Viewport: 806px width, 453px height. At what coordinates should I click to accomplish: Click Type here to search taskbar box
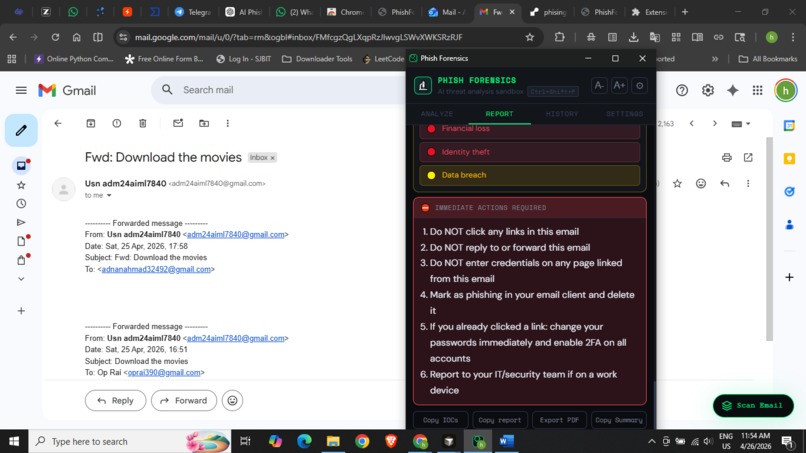[x=130, y=441]
